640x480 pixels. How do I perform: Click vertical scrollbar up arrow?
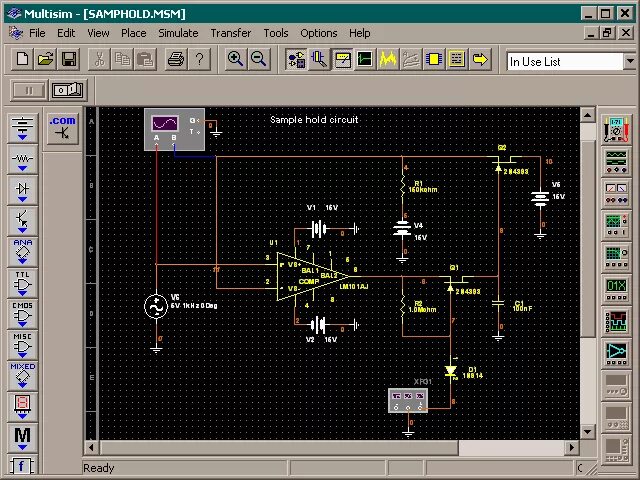point(587,116)
